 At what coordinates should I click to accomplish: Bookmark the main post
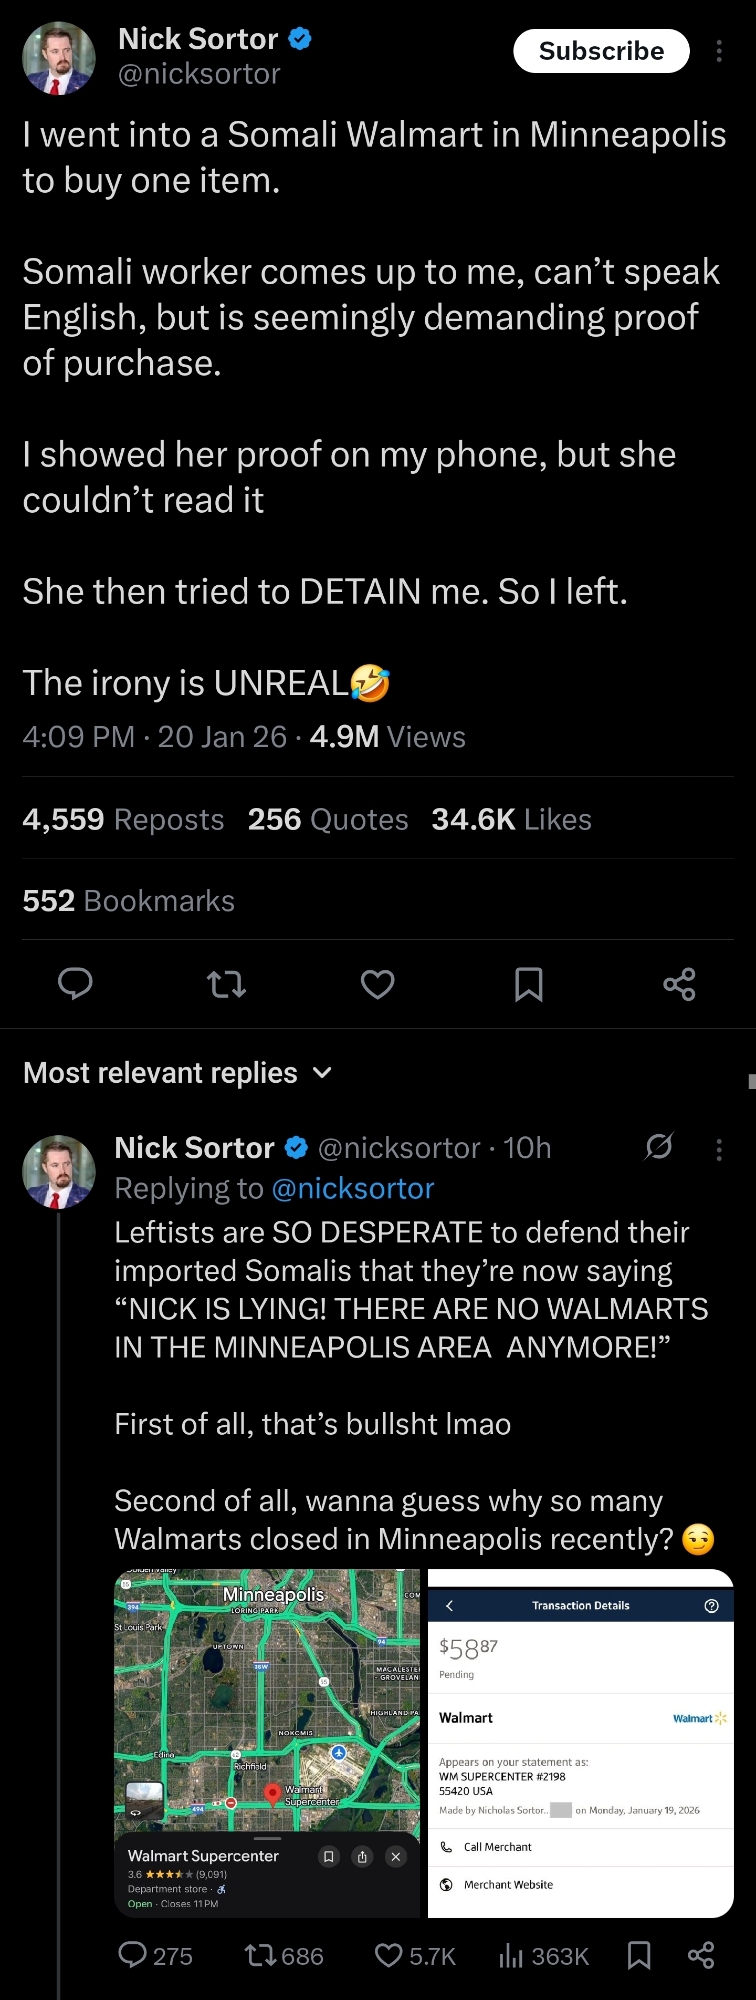(x=528, y=985)
